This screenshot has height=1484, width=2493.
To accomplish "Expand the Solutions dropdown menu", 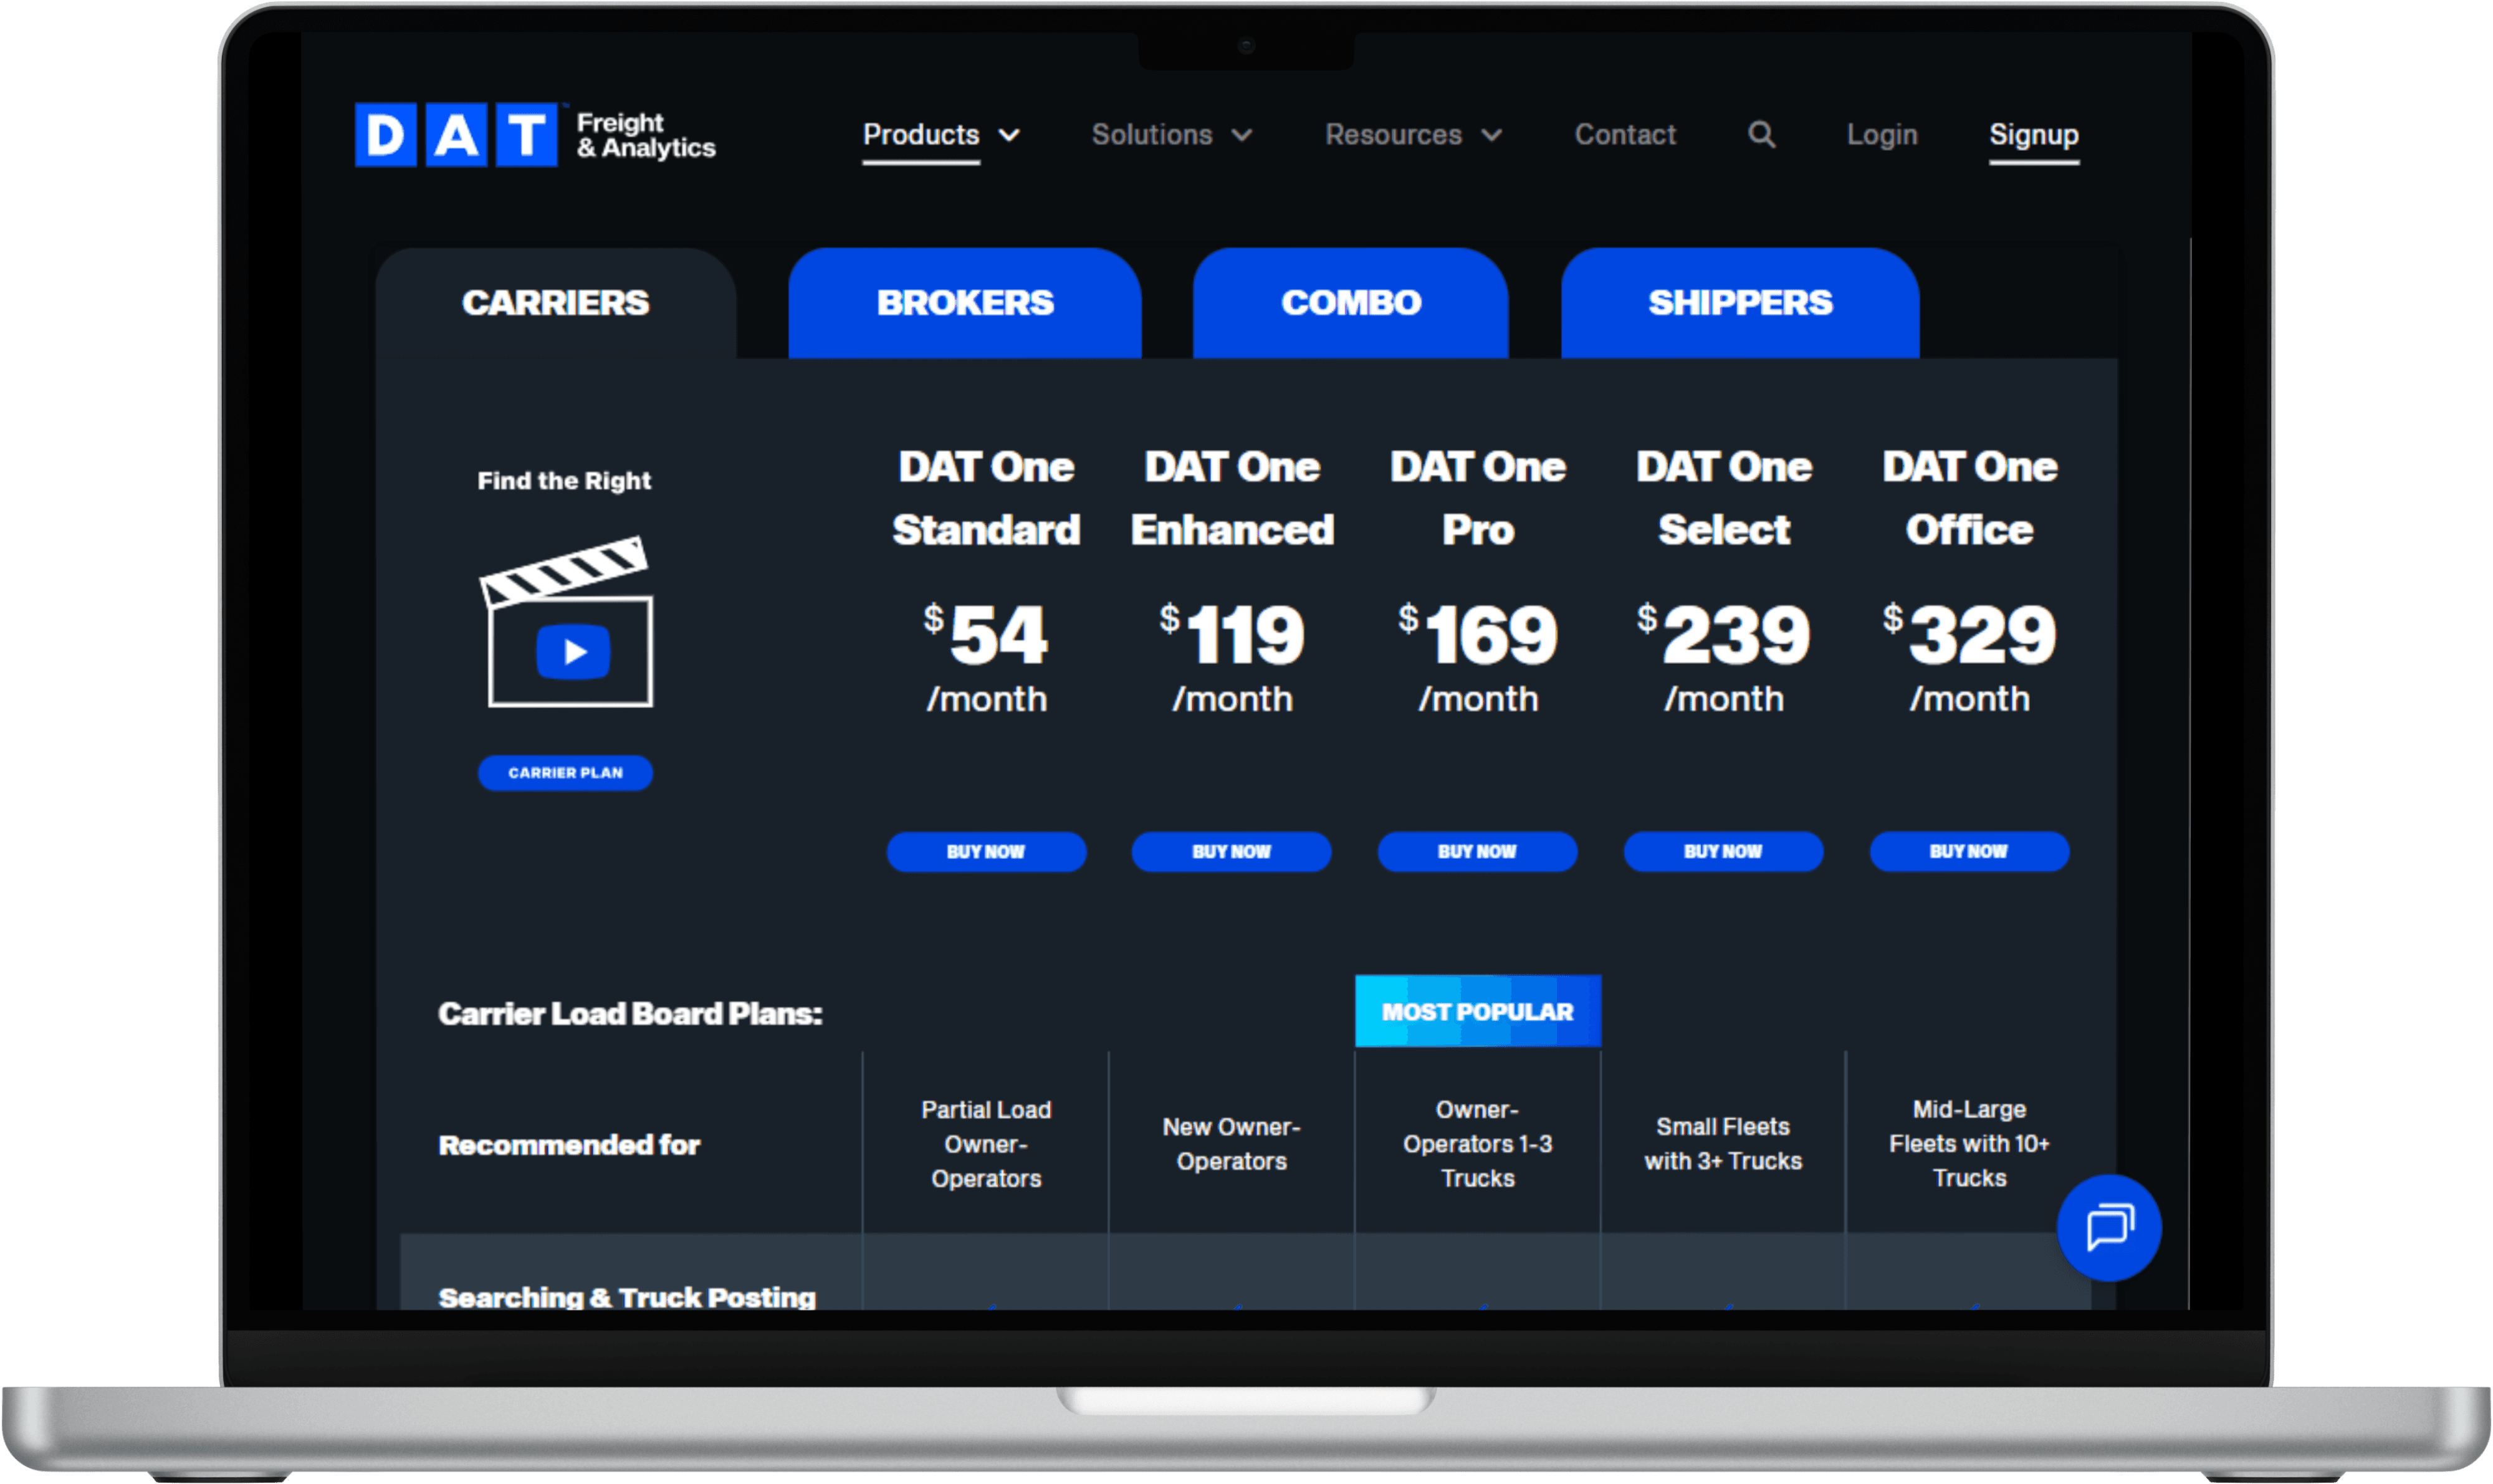I will [1171, 135].
